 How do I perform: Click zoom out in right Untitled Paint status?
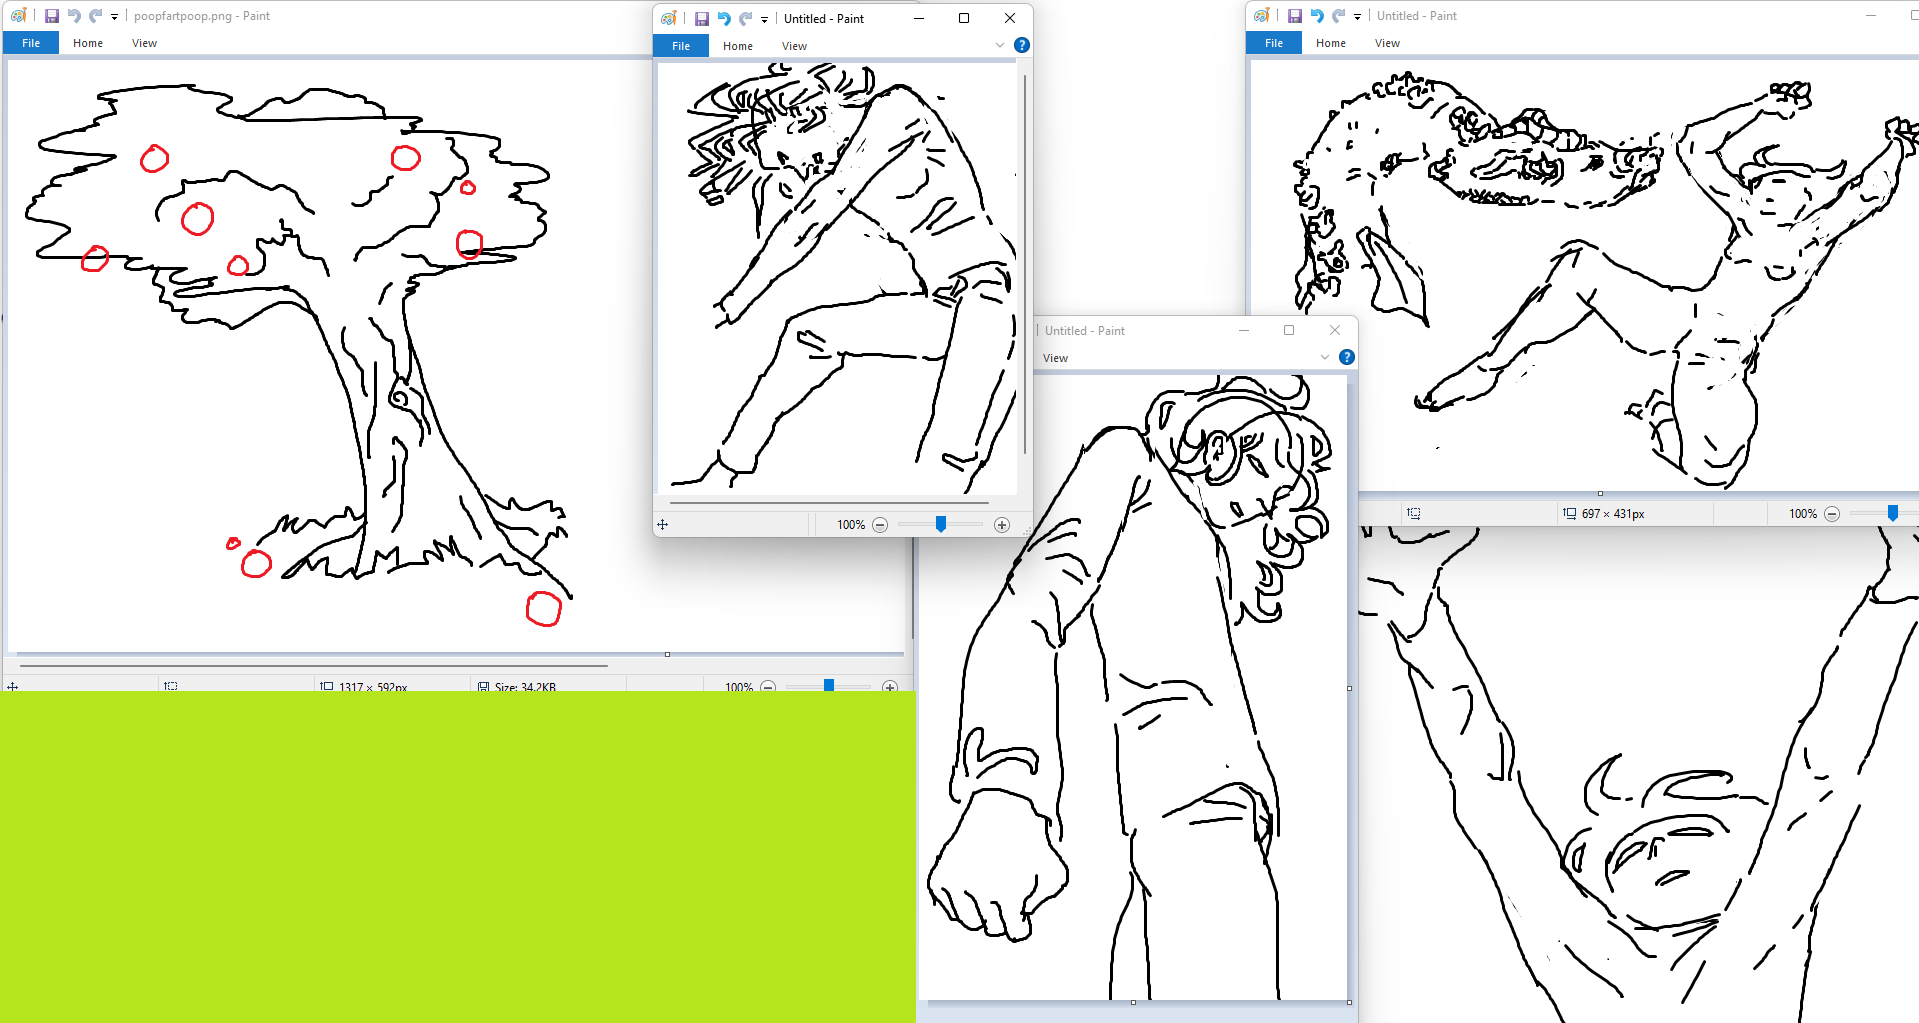pos(1832,514)
